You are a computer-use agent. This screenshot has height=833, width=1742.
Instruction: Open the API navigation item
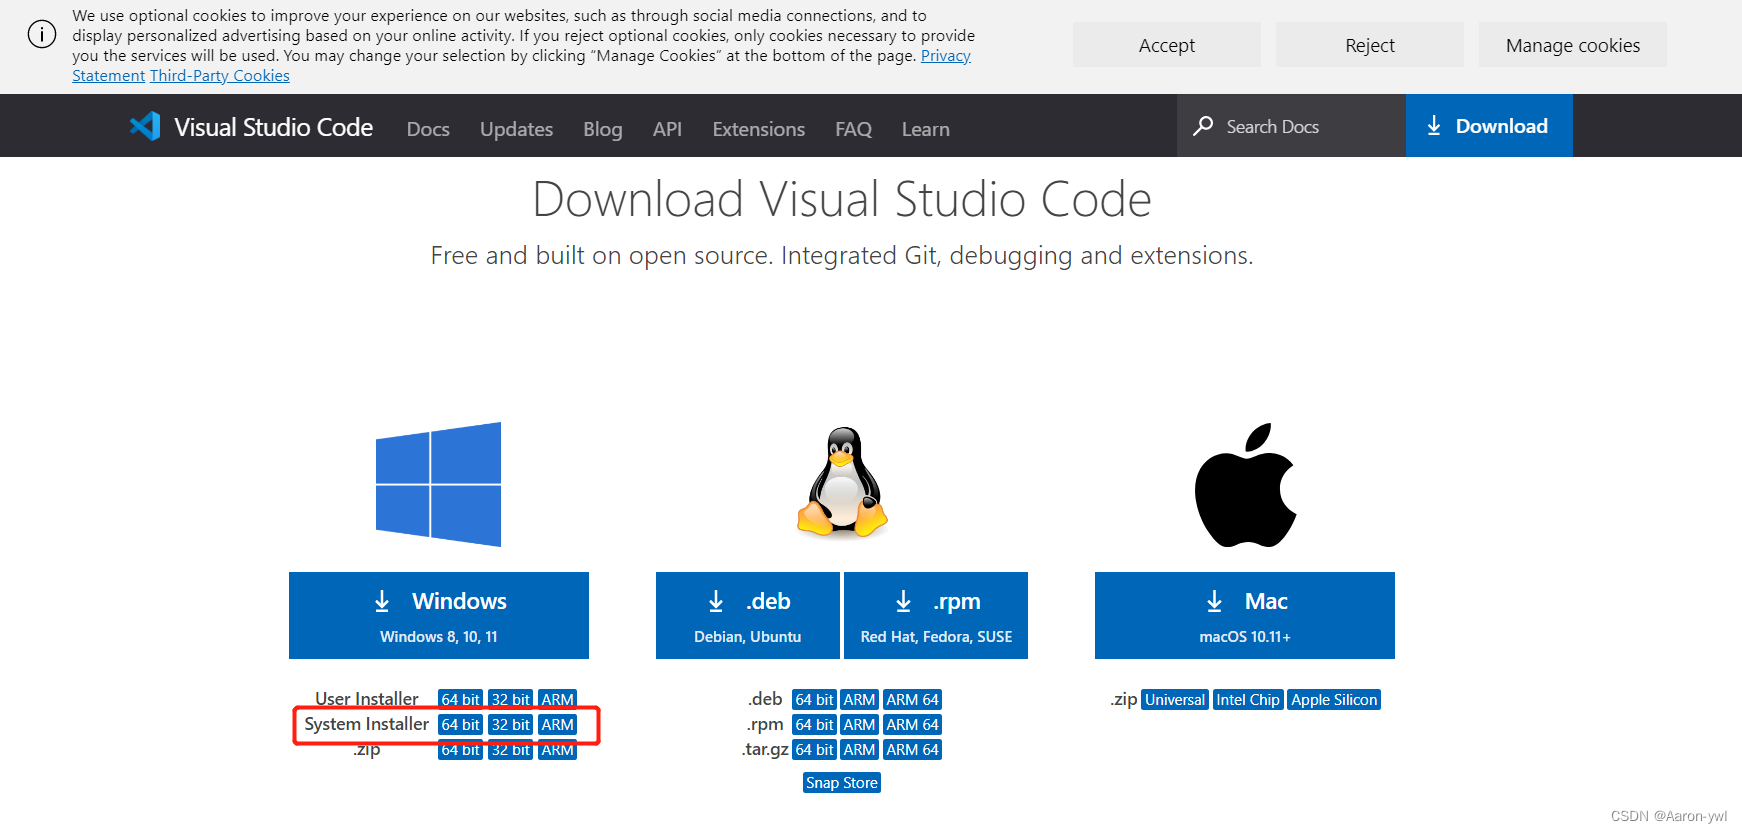pos(667,129)
